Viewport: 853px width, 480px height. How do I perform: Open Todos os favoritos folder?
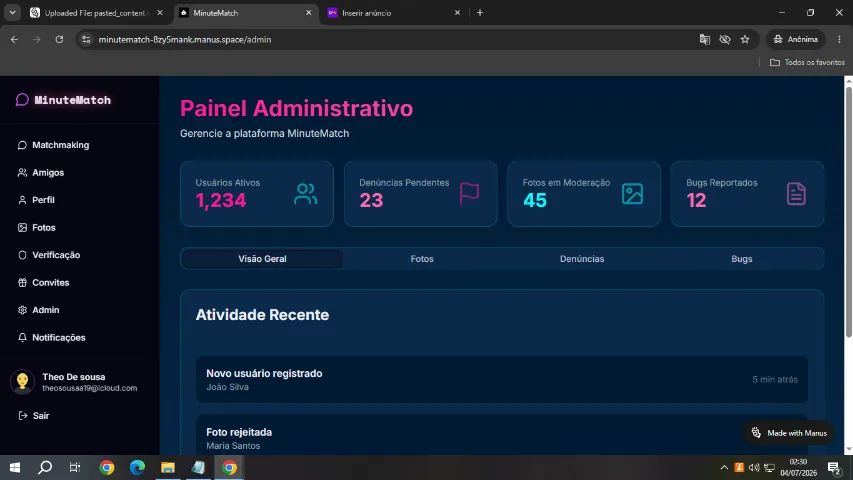coord(807,63)
